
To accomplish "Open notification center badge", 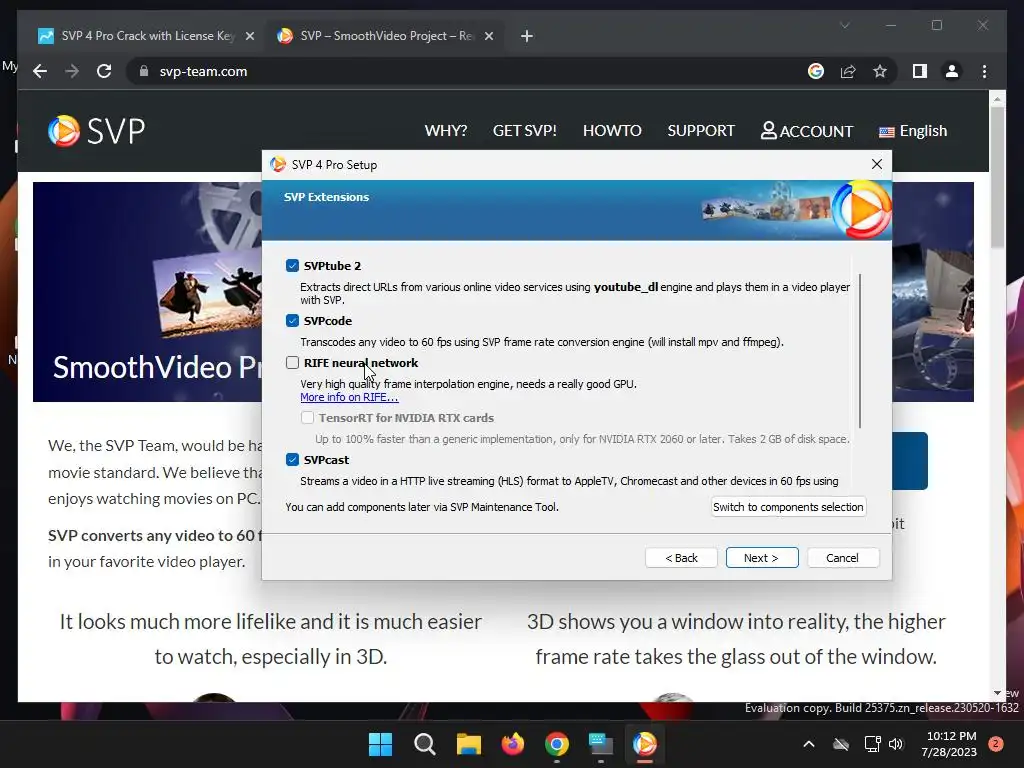I will point(995,744).
